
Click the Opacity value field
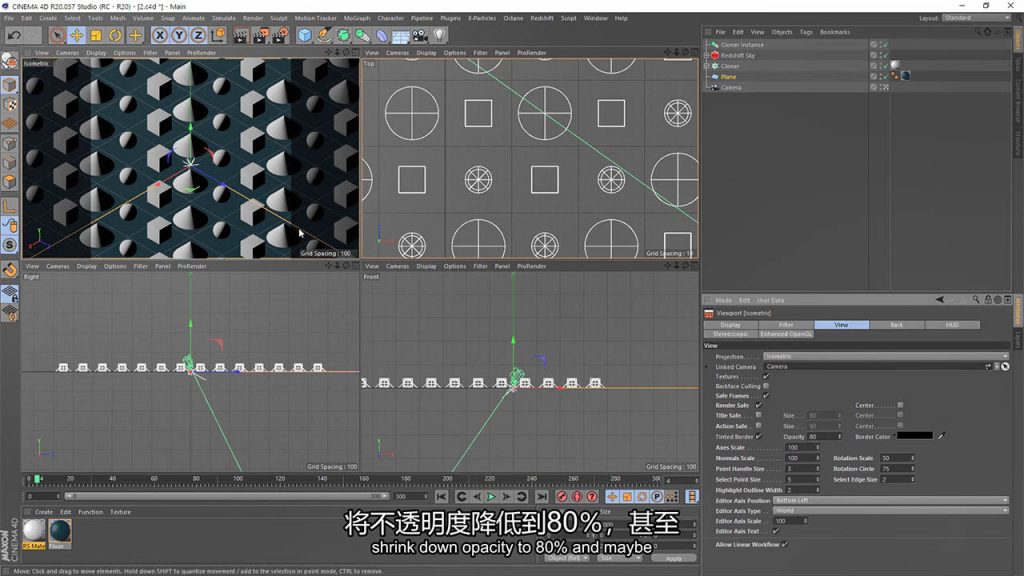click(822, 436)
